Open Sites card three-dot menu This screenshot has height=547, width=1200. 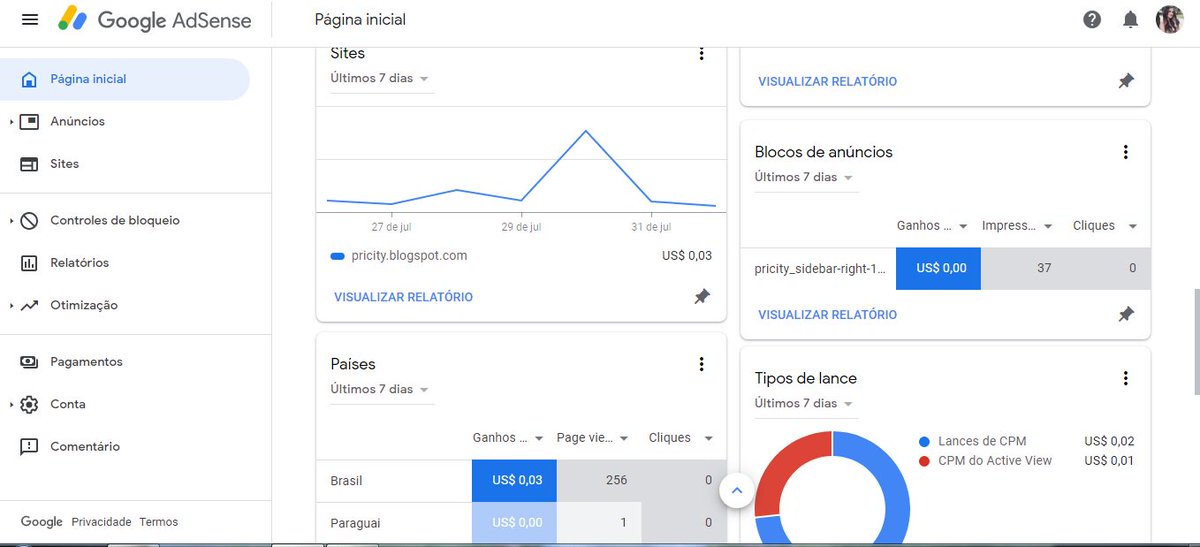pyautogui.click(x=702, y=54)
